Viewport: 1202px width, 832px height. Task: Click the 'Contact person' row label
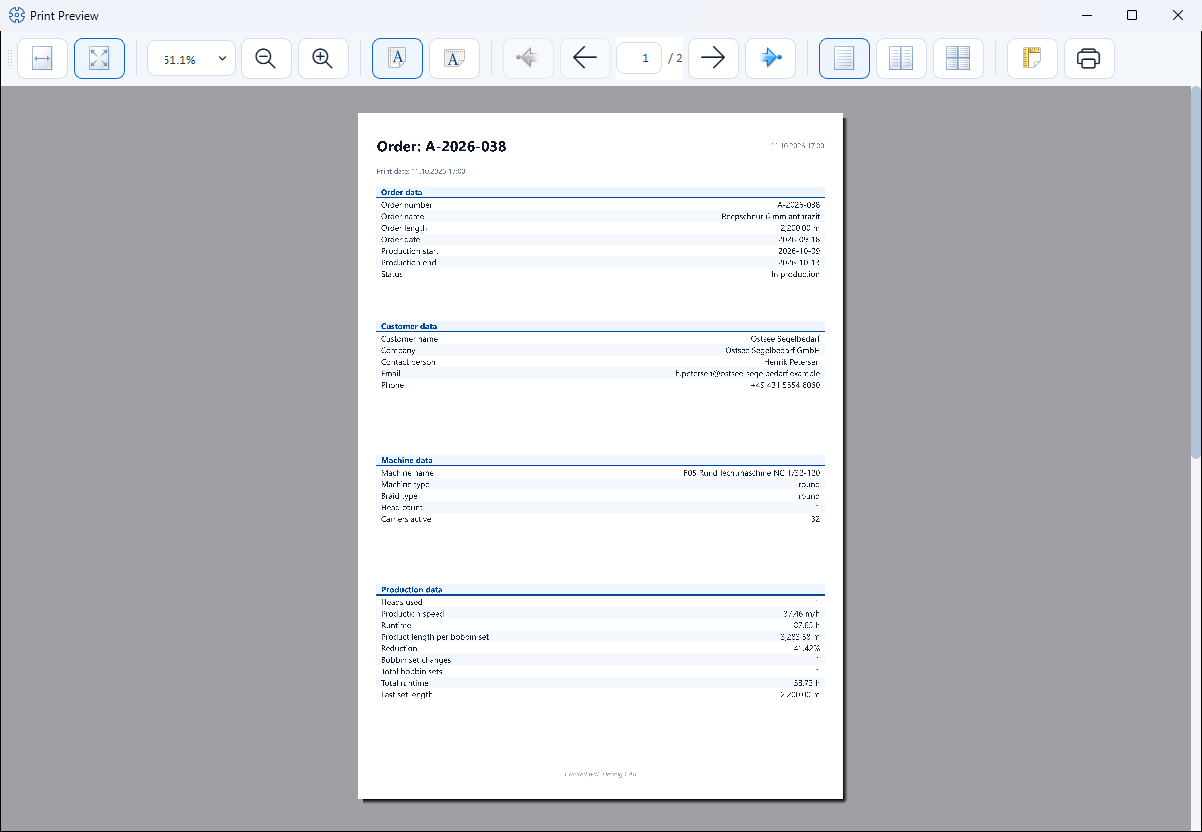point(408,362)
